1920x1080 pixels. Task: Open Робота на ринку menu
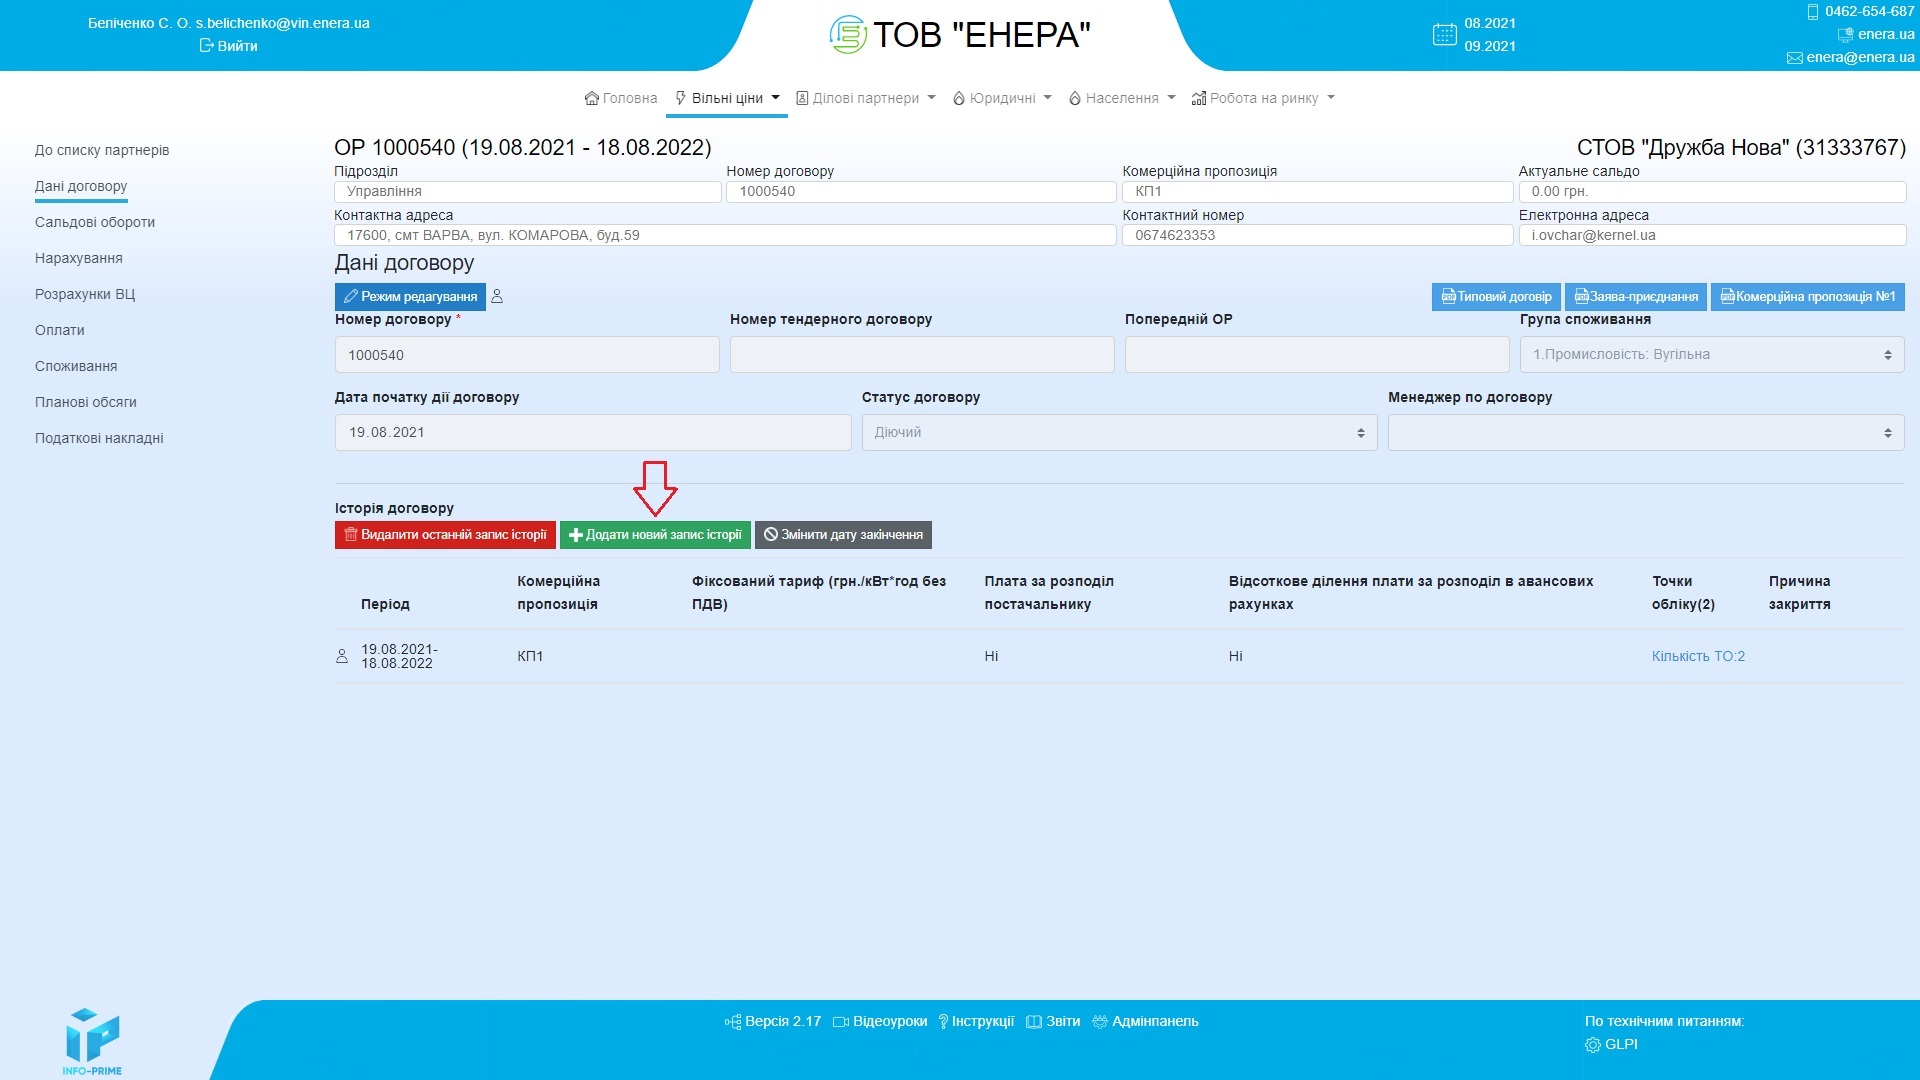coord(1262,98)
